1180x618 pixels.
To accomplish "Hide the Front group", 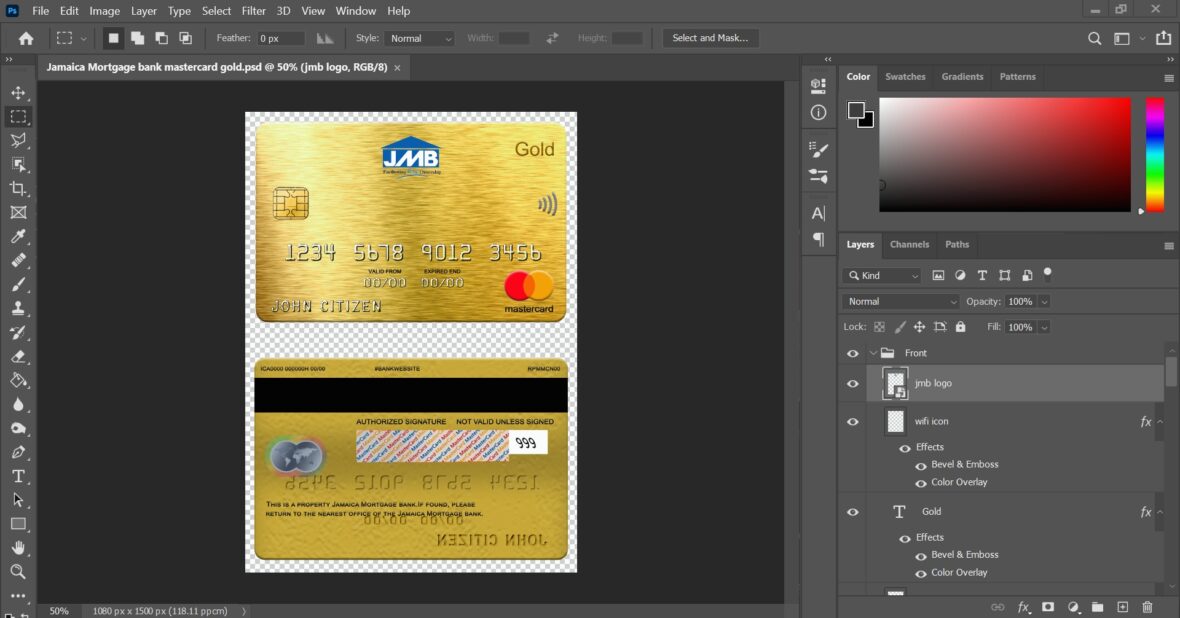I will (853, 353).
